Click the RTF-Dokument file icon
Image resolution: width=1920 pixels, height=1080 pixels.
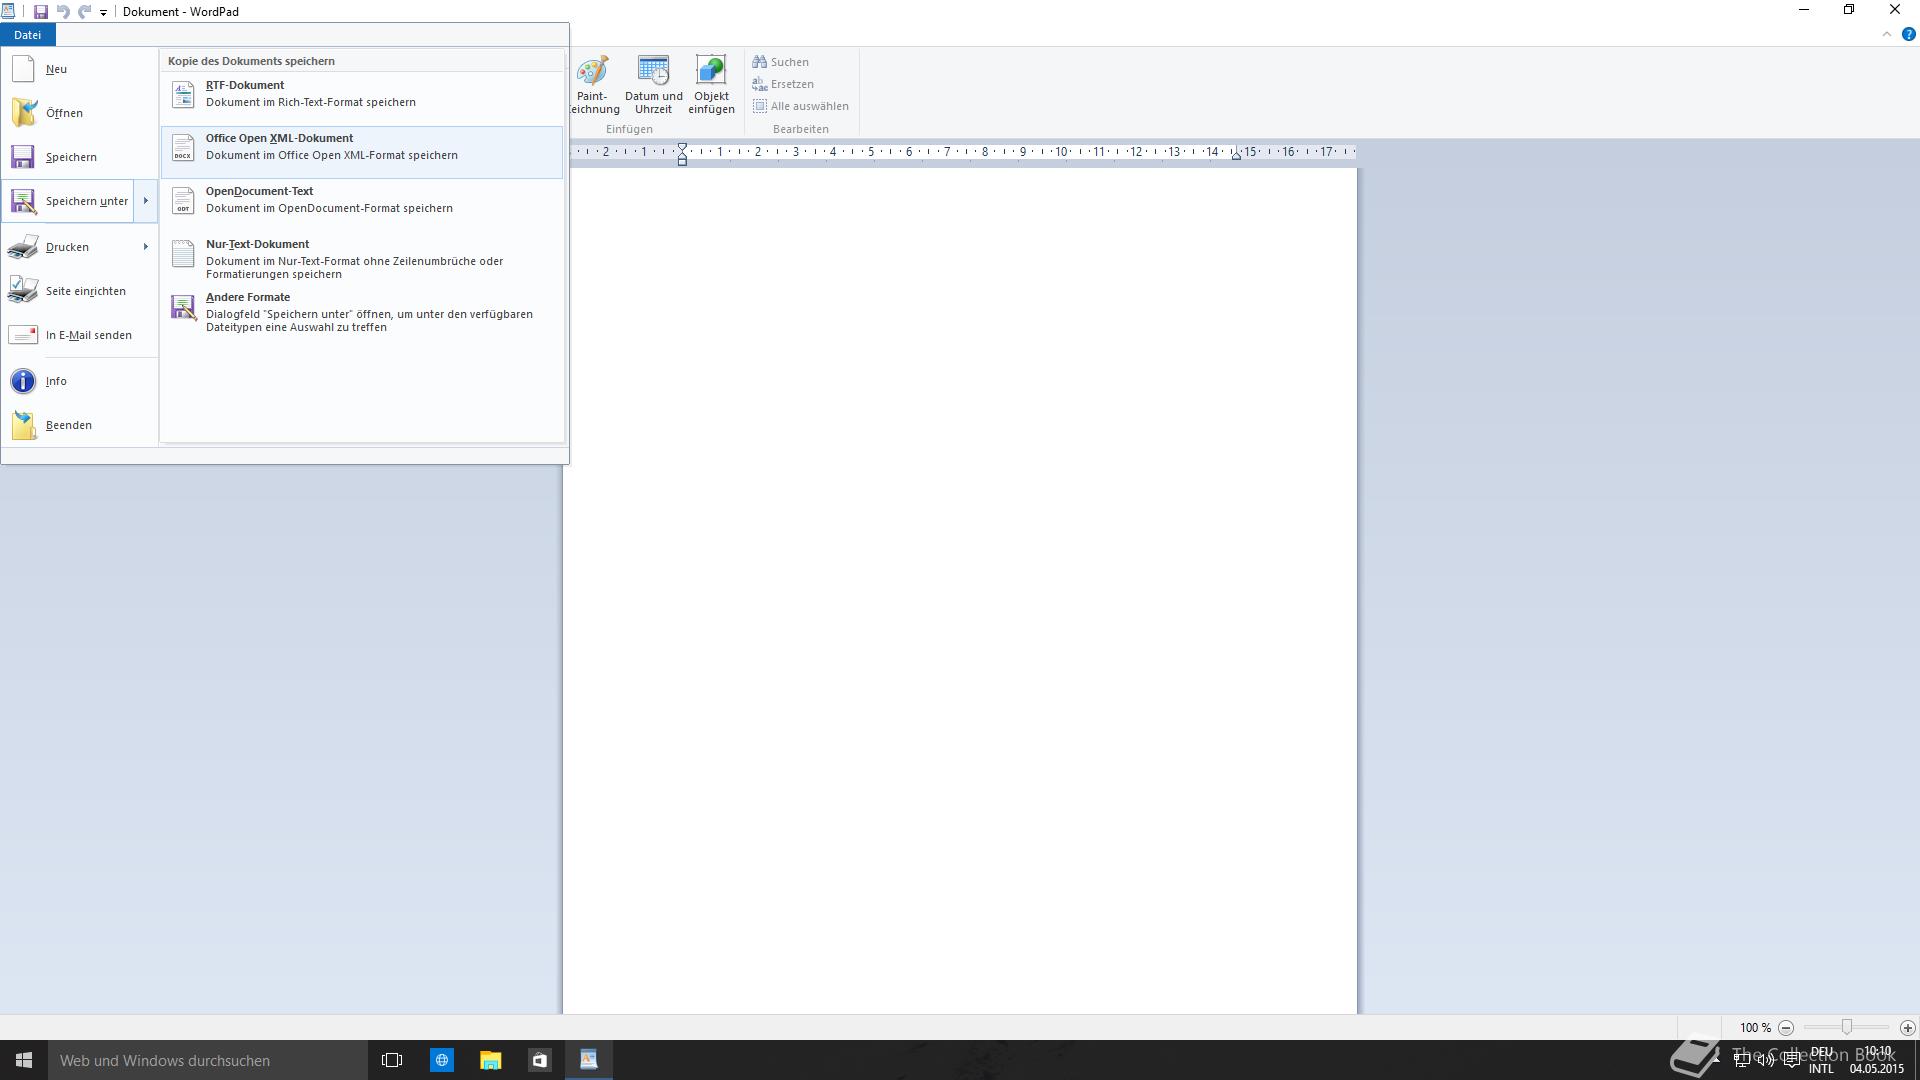[x=183, y=94]
